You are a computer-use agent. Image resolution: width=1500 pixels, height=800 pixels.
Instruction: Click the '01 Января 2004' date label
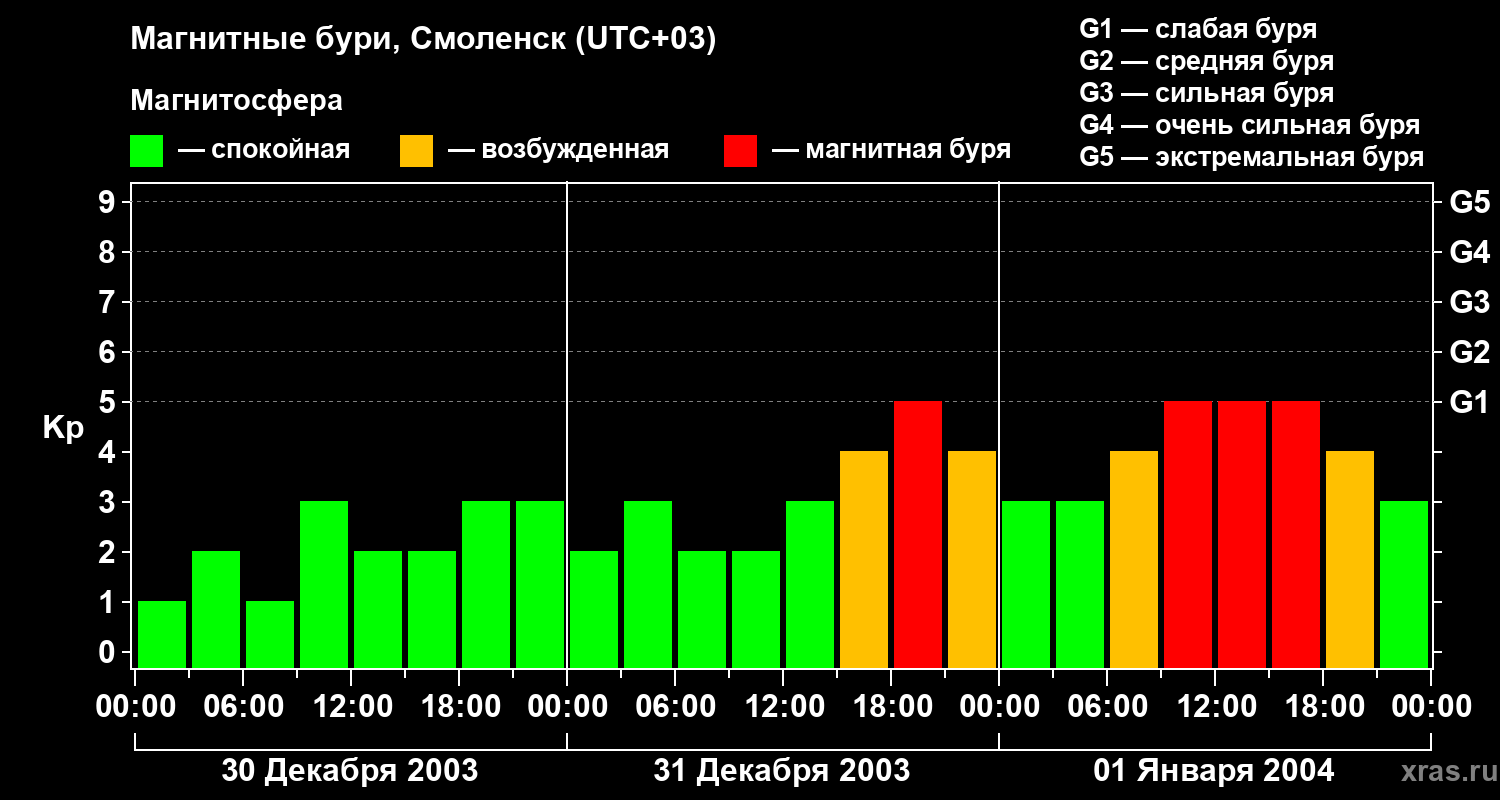(1214, 771)
